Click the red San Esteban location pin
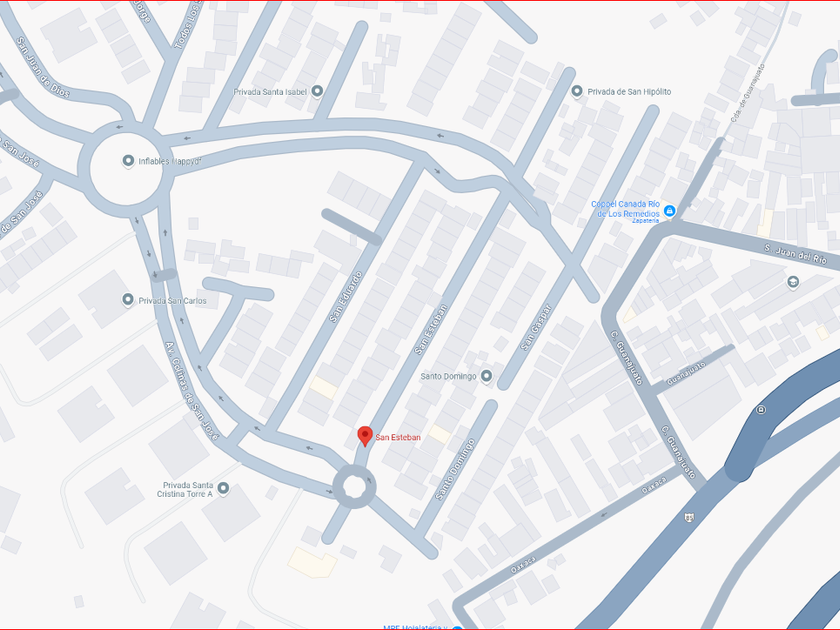Image resolution: width=840 pixels, height=630 pixels. tap(365, 436)
